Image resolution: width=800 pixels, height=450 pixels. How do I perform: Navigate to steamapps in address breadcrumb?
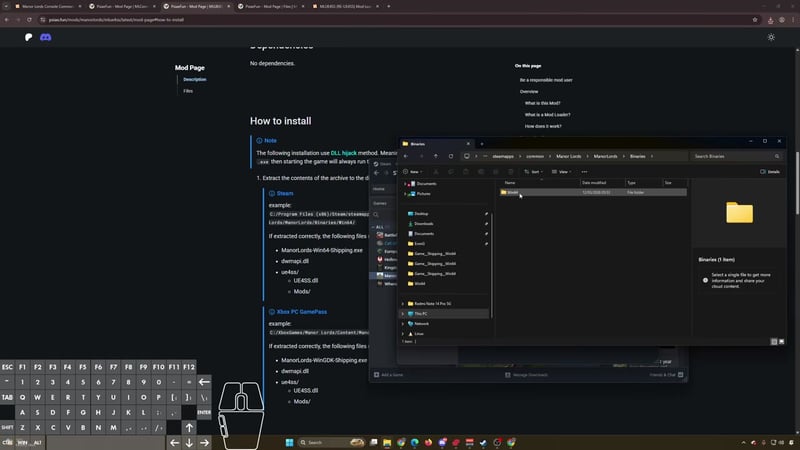pyautogui.click(x=503, y=156)
